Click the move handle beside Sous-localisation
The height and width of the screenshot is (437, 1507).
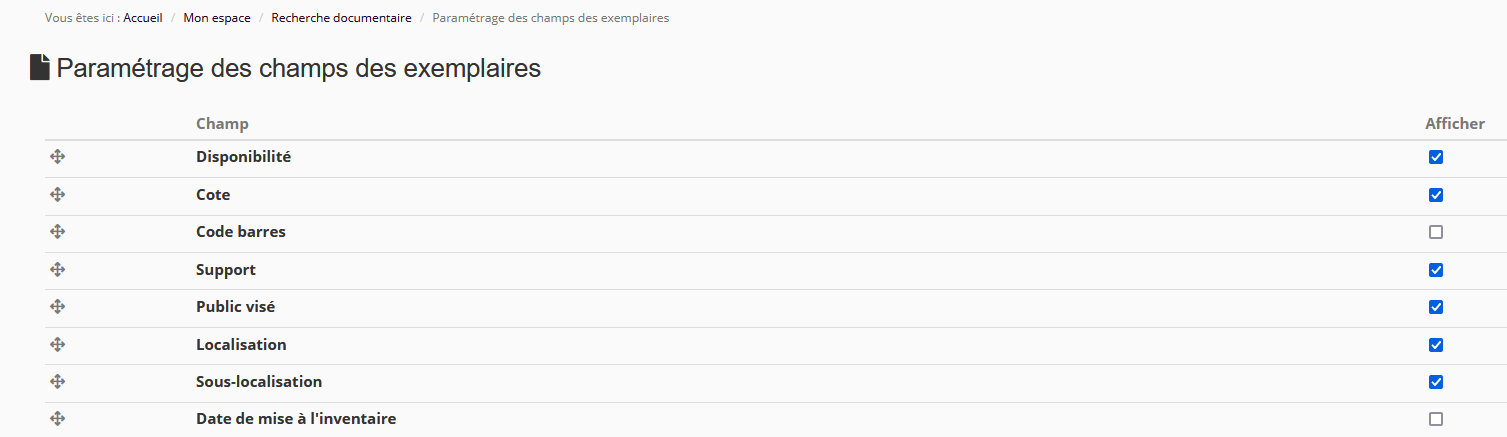58,382
